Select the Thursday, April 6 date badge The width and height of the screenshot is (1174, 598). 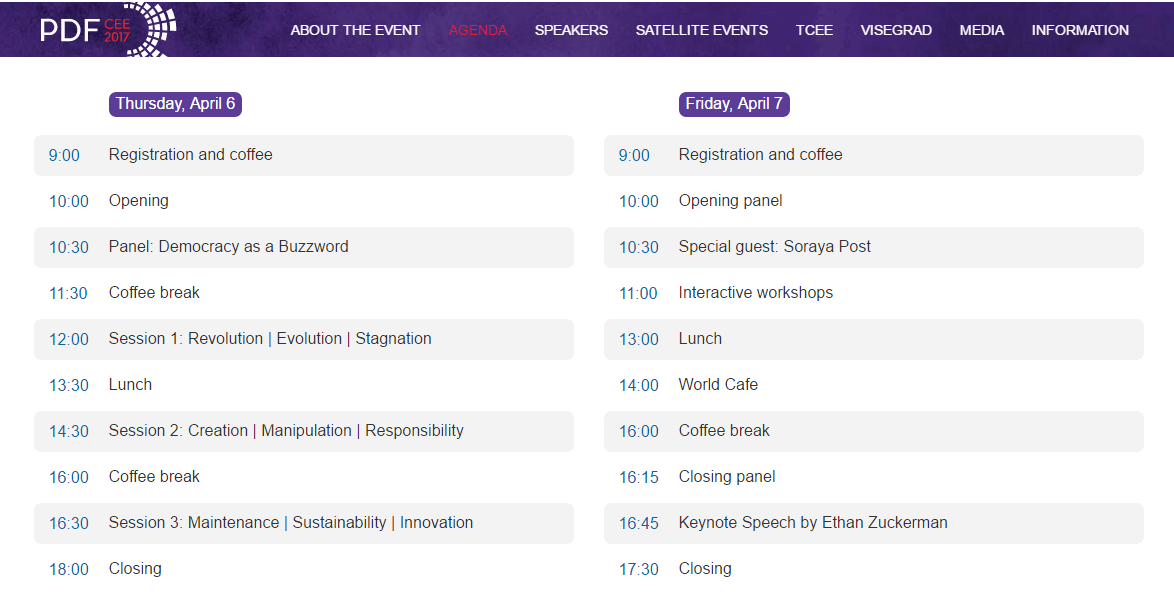[175, 104]
